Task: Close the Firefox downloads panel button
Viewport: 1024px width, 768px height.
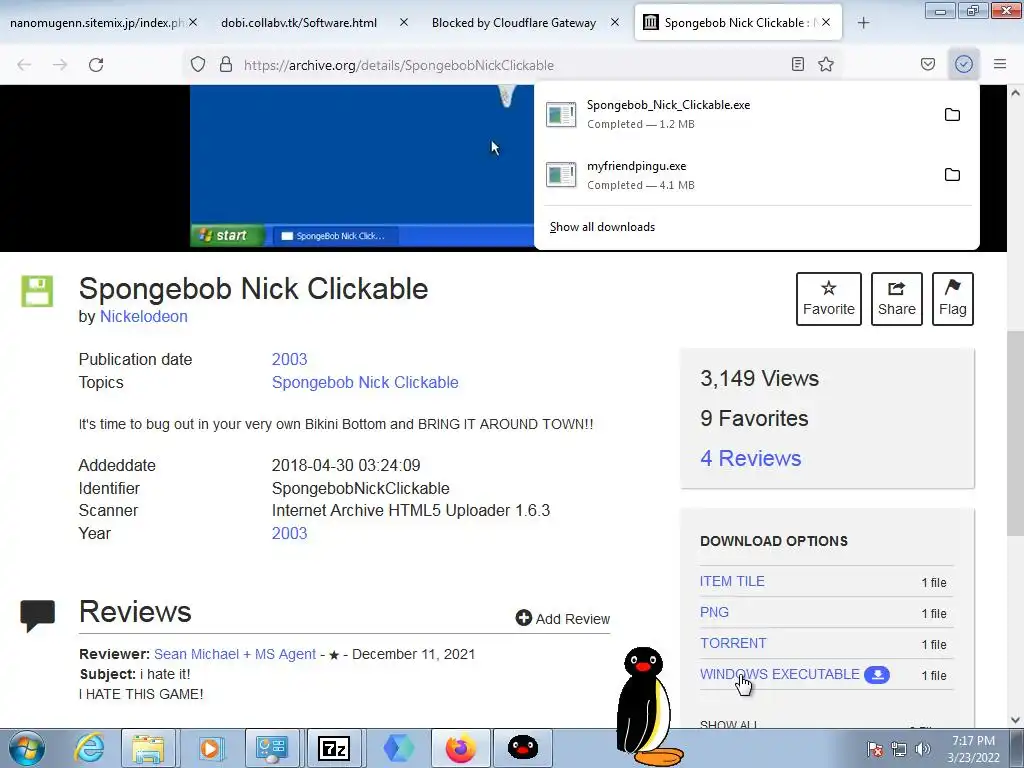Action: [x=964, y=64]
